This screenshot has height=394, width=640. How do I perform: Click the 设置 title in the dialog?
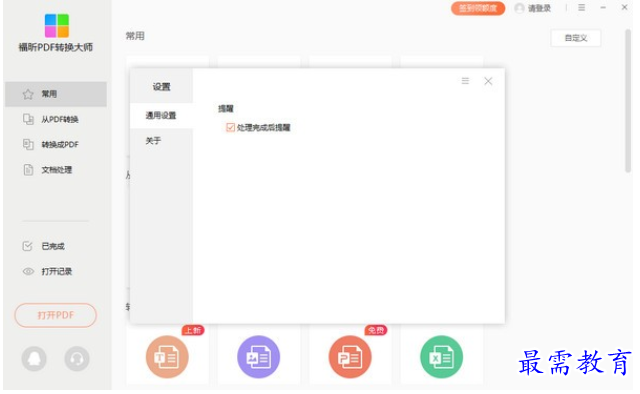click(x=161, y=87)
